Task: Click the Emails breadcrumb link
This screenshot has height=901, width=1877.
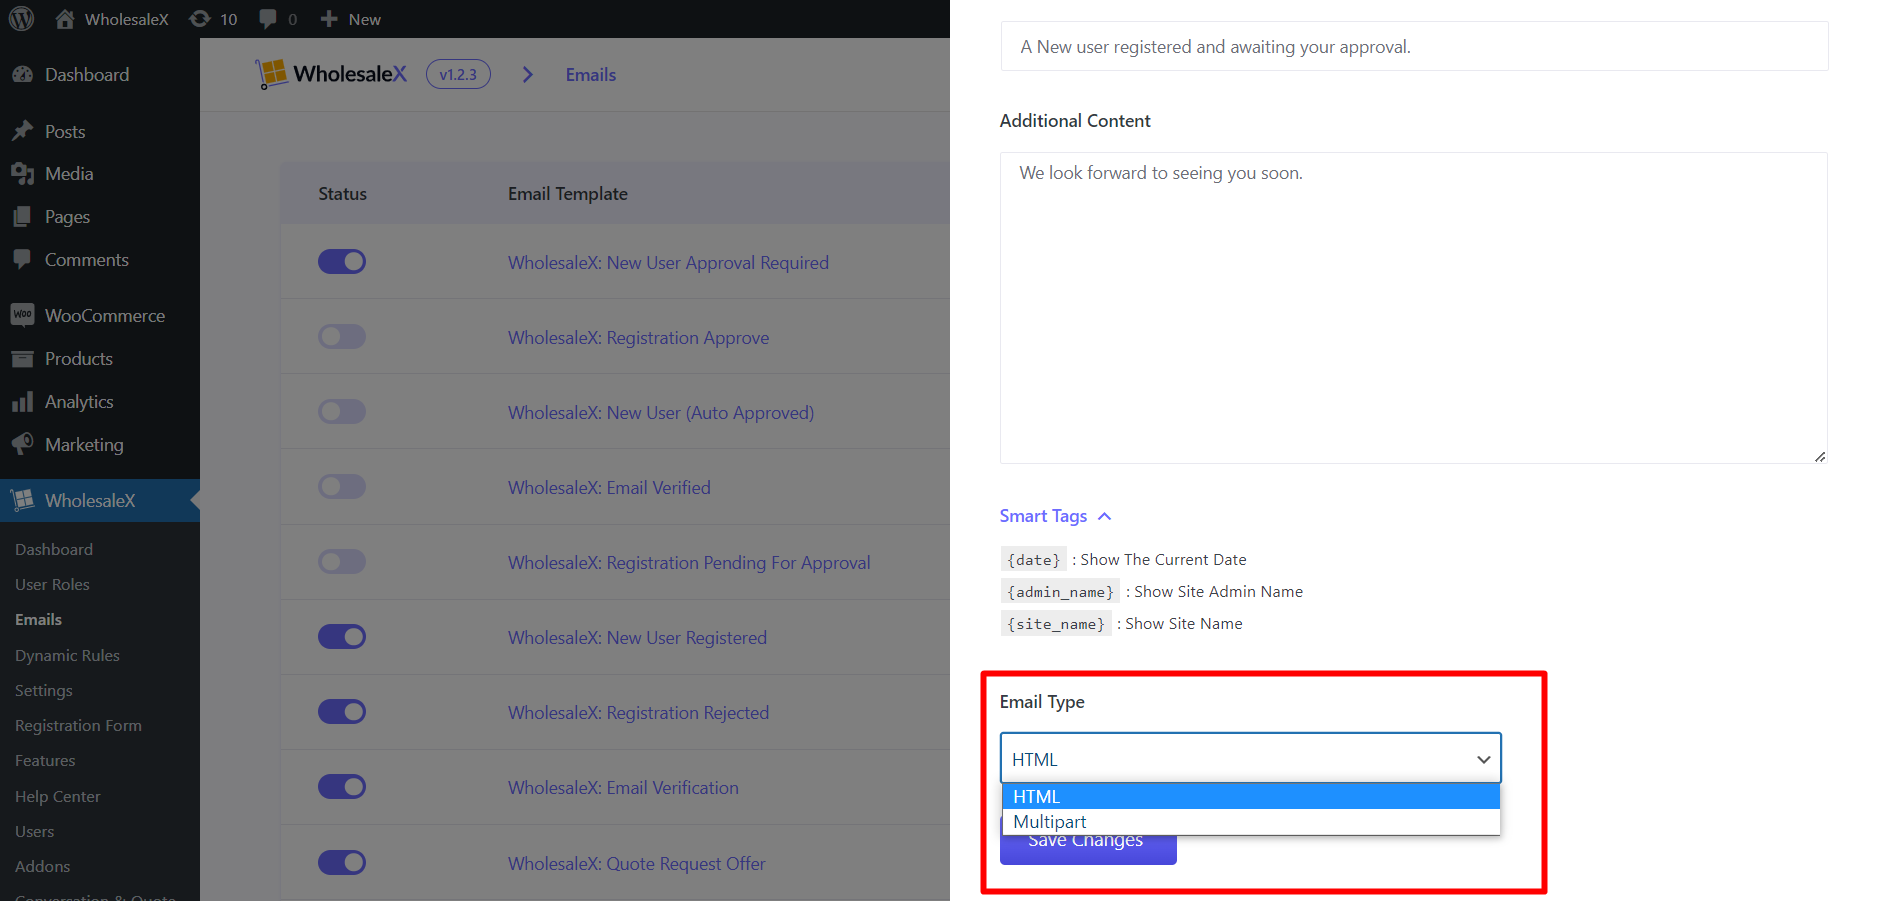Action: [x=591, y=75]
